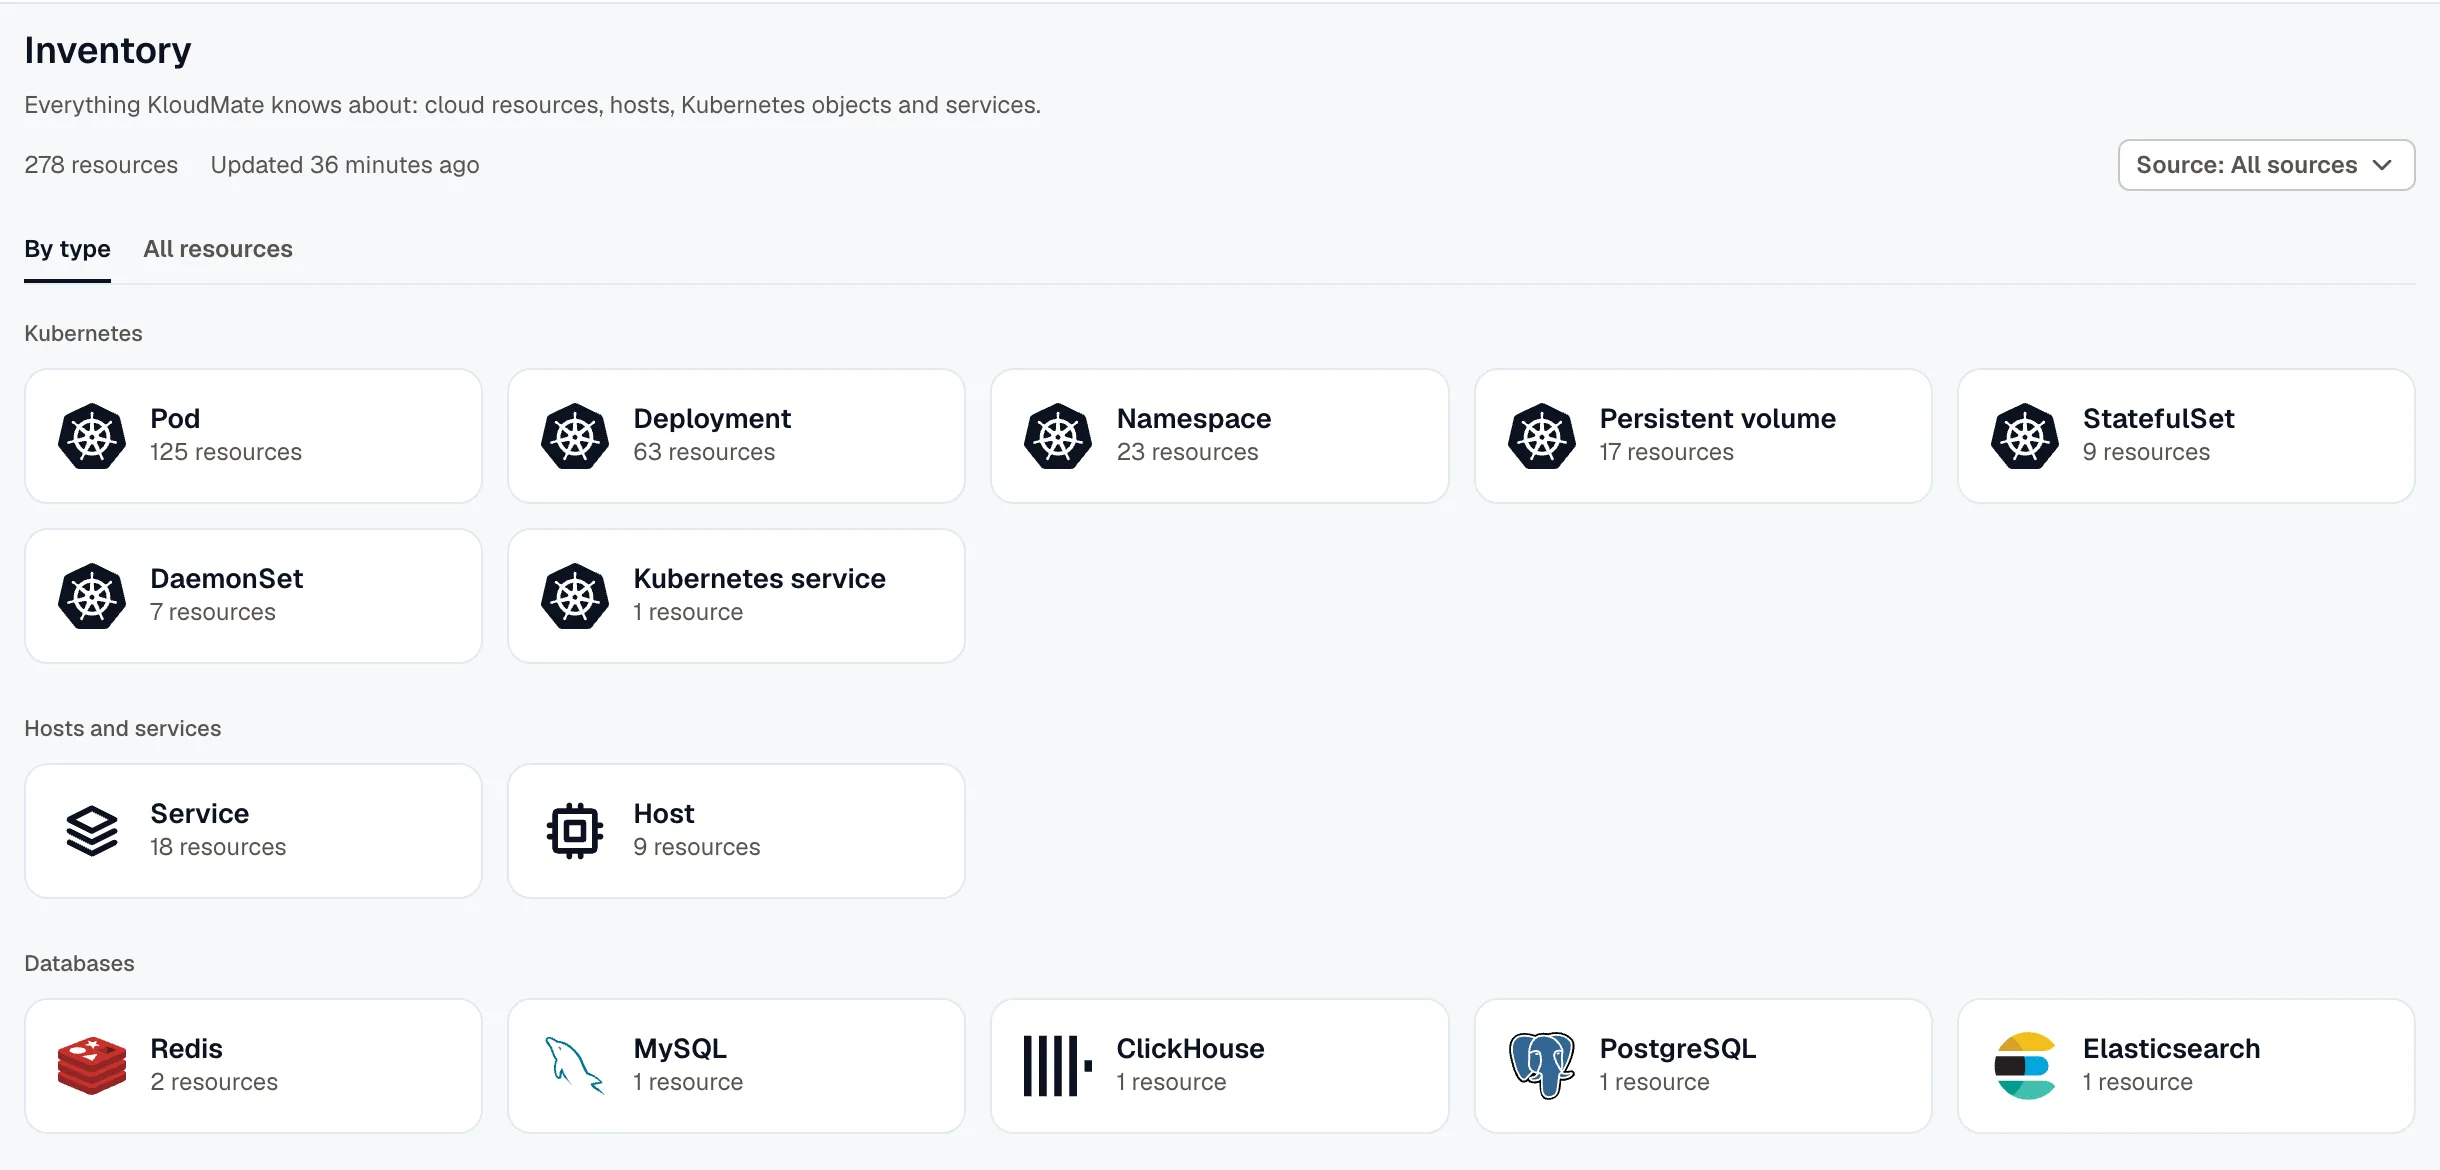Open the Namespace title link

pos(1194,418)
